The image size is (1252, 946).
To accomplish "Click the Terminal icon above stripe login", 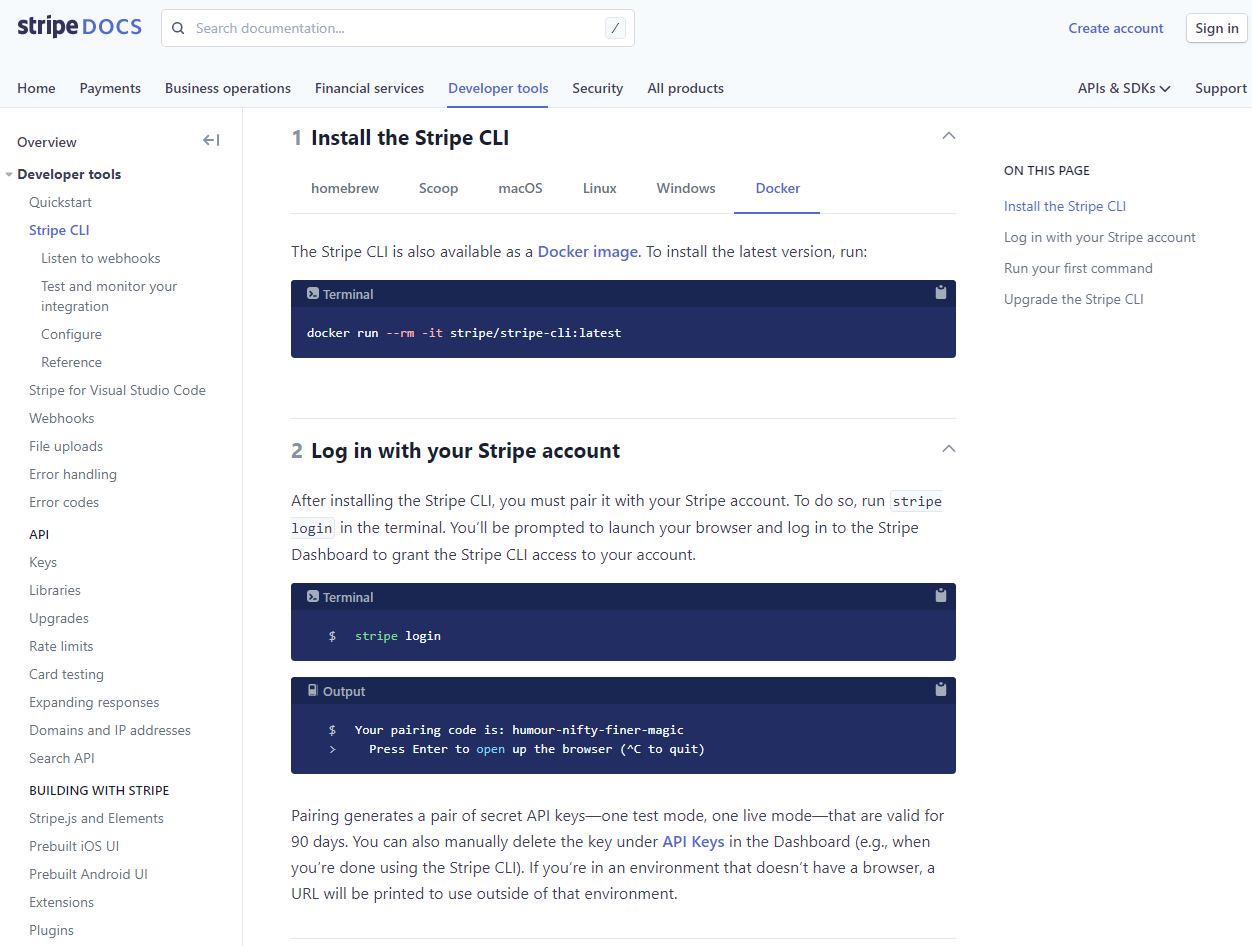I will click(x=313, y=597).
